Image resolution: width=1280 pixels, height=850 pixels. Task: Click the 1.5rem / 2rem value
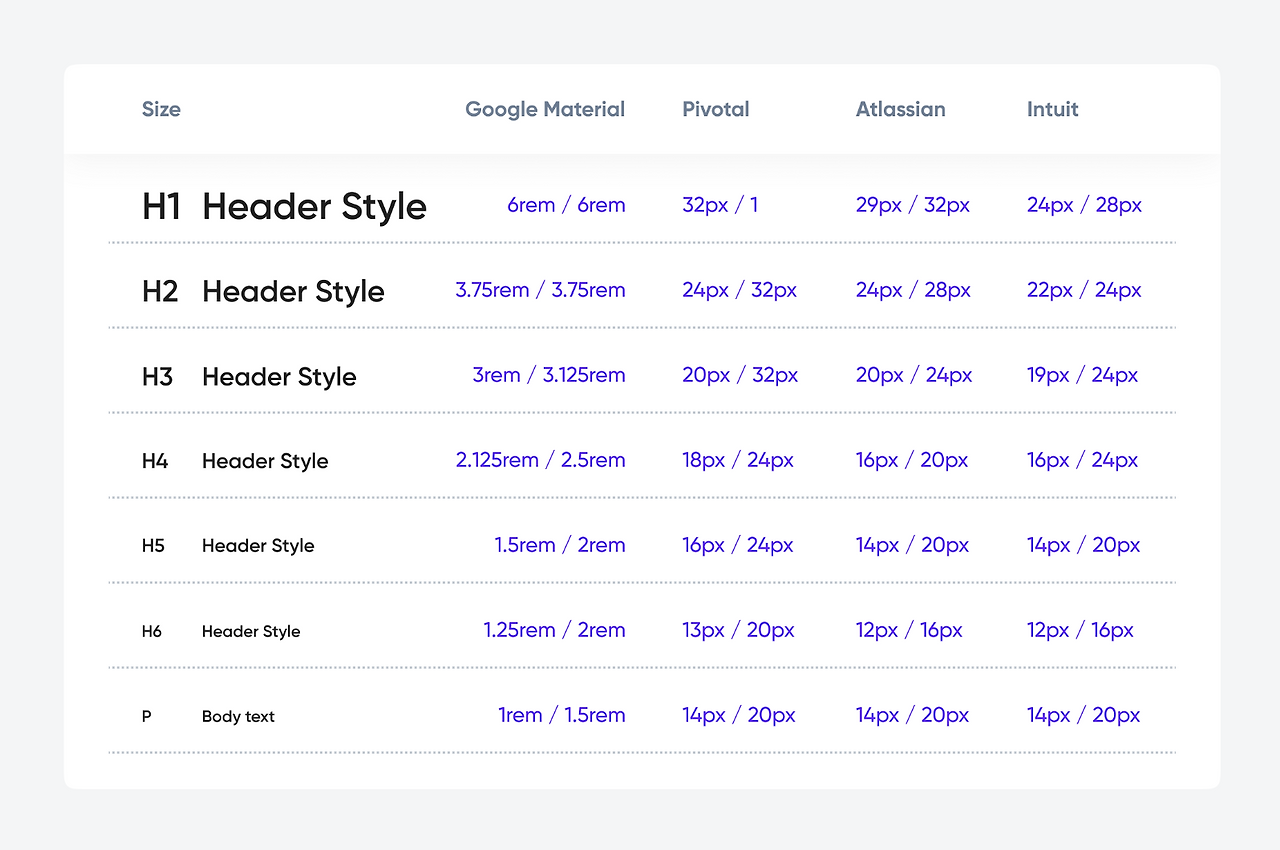click(x=560, y=545)
